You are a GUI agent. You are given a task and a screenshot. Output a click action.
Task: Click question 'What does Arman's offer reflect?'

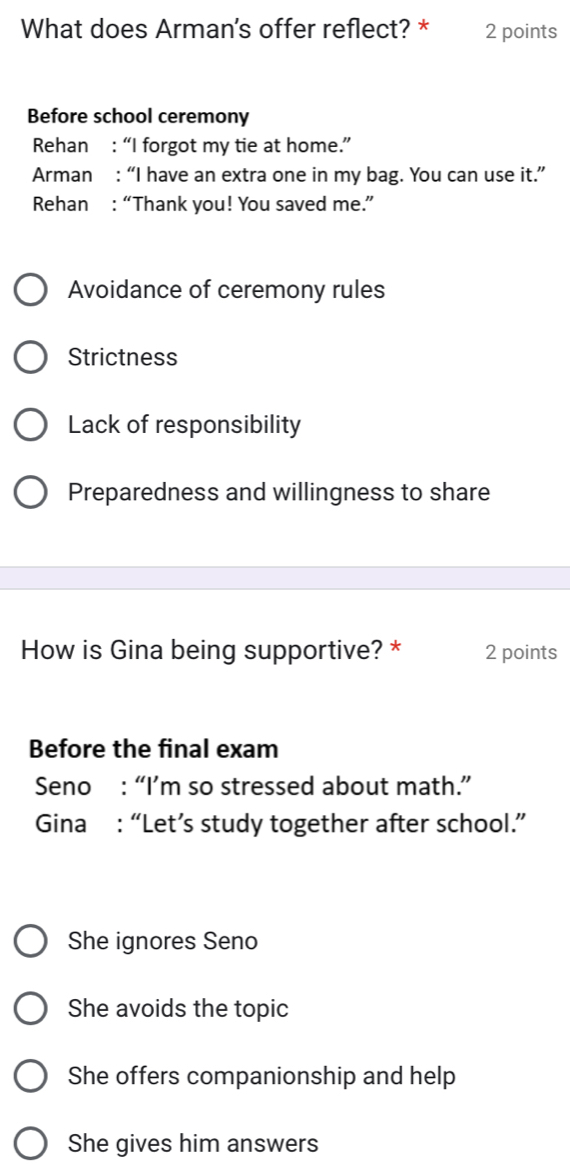pyautogui.click(x=226, y=30)
